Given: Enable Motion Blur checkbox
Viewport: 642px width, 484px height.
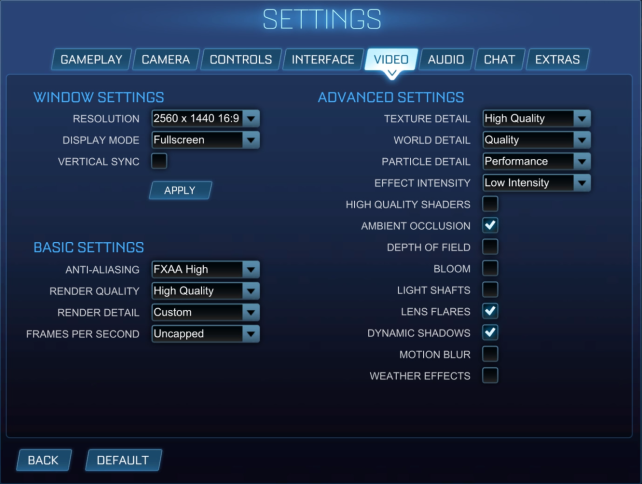Looking at the screenshot, I should pyautogui.click(x=490, y=354).
